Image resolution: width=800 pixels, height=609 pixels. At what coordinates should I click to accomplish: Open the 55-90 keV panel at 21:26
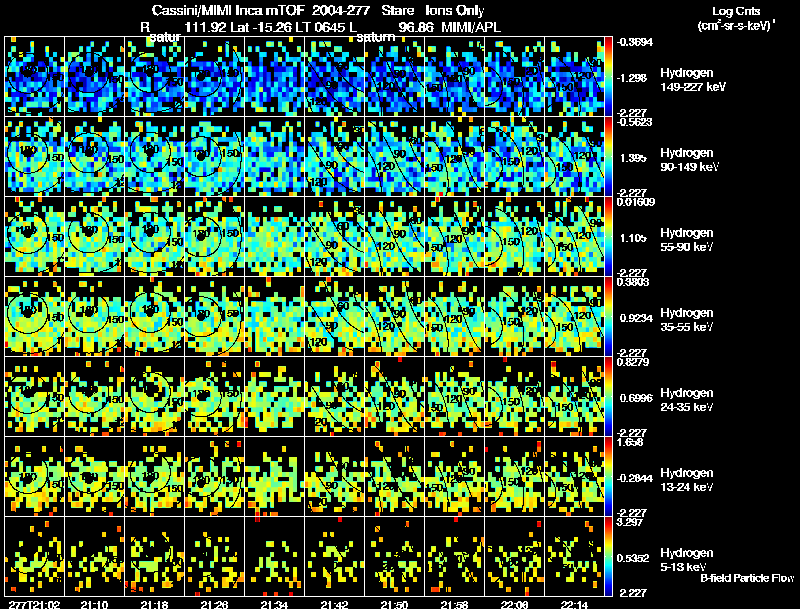tap(214, 237)
